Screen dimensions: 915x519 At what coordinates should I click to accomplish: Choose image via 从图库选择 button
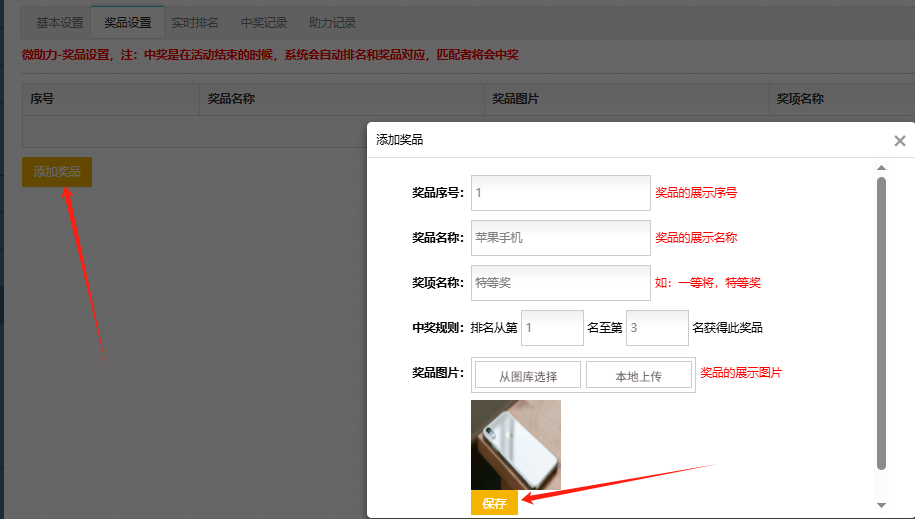click(528, 375)
